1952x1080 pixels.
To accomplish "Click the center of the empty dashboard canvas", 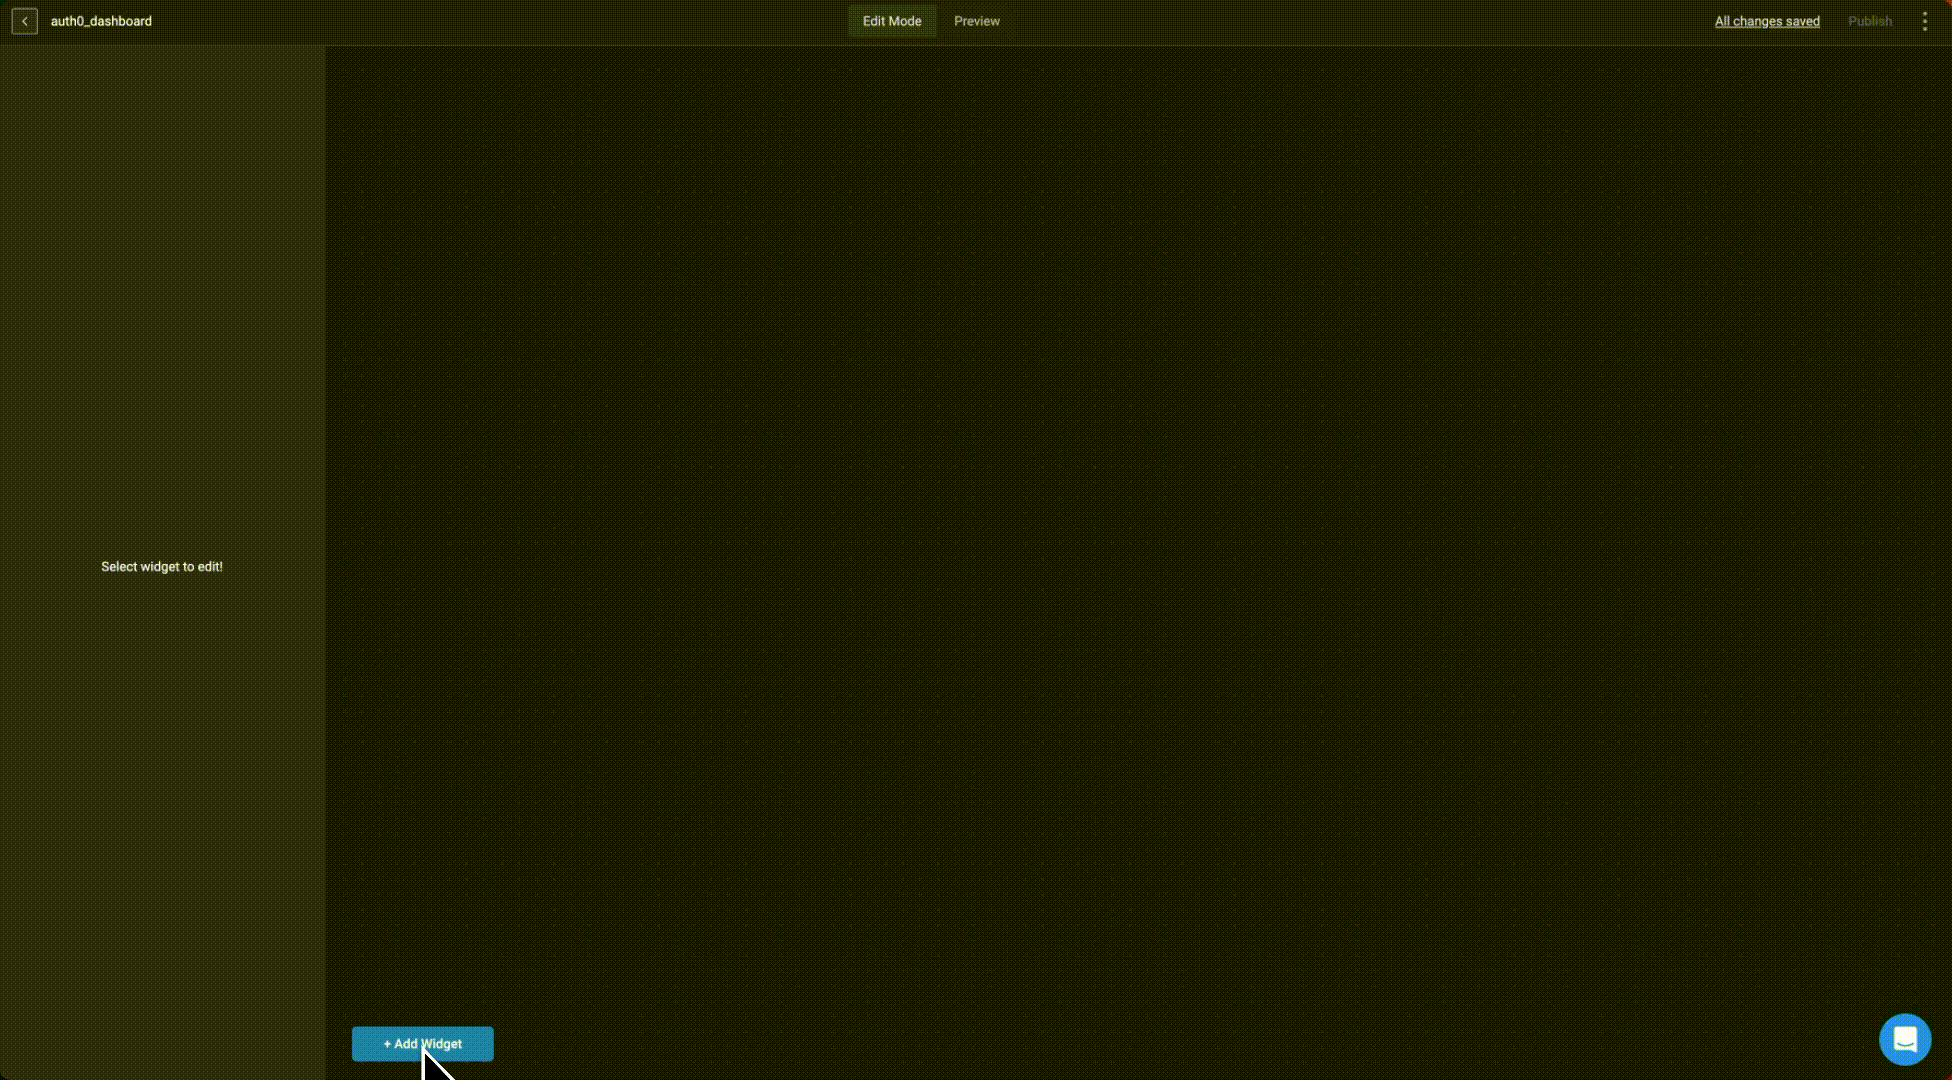I will (x=1138, y=560).
